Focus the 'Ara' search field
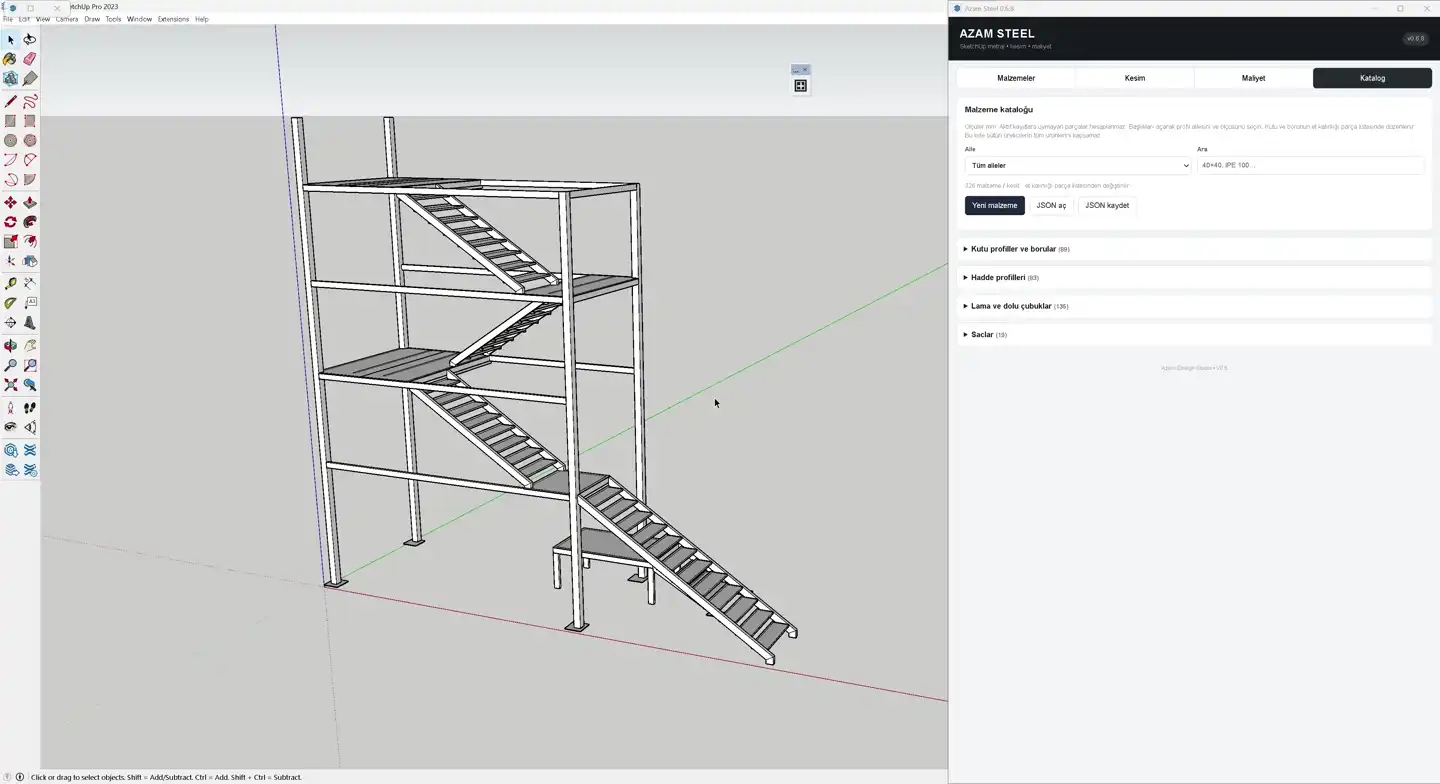This screenshot has height=784, width=1440. pos(1310,166)
